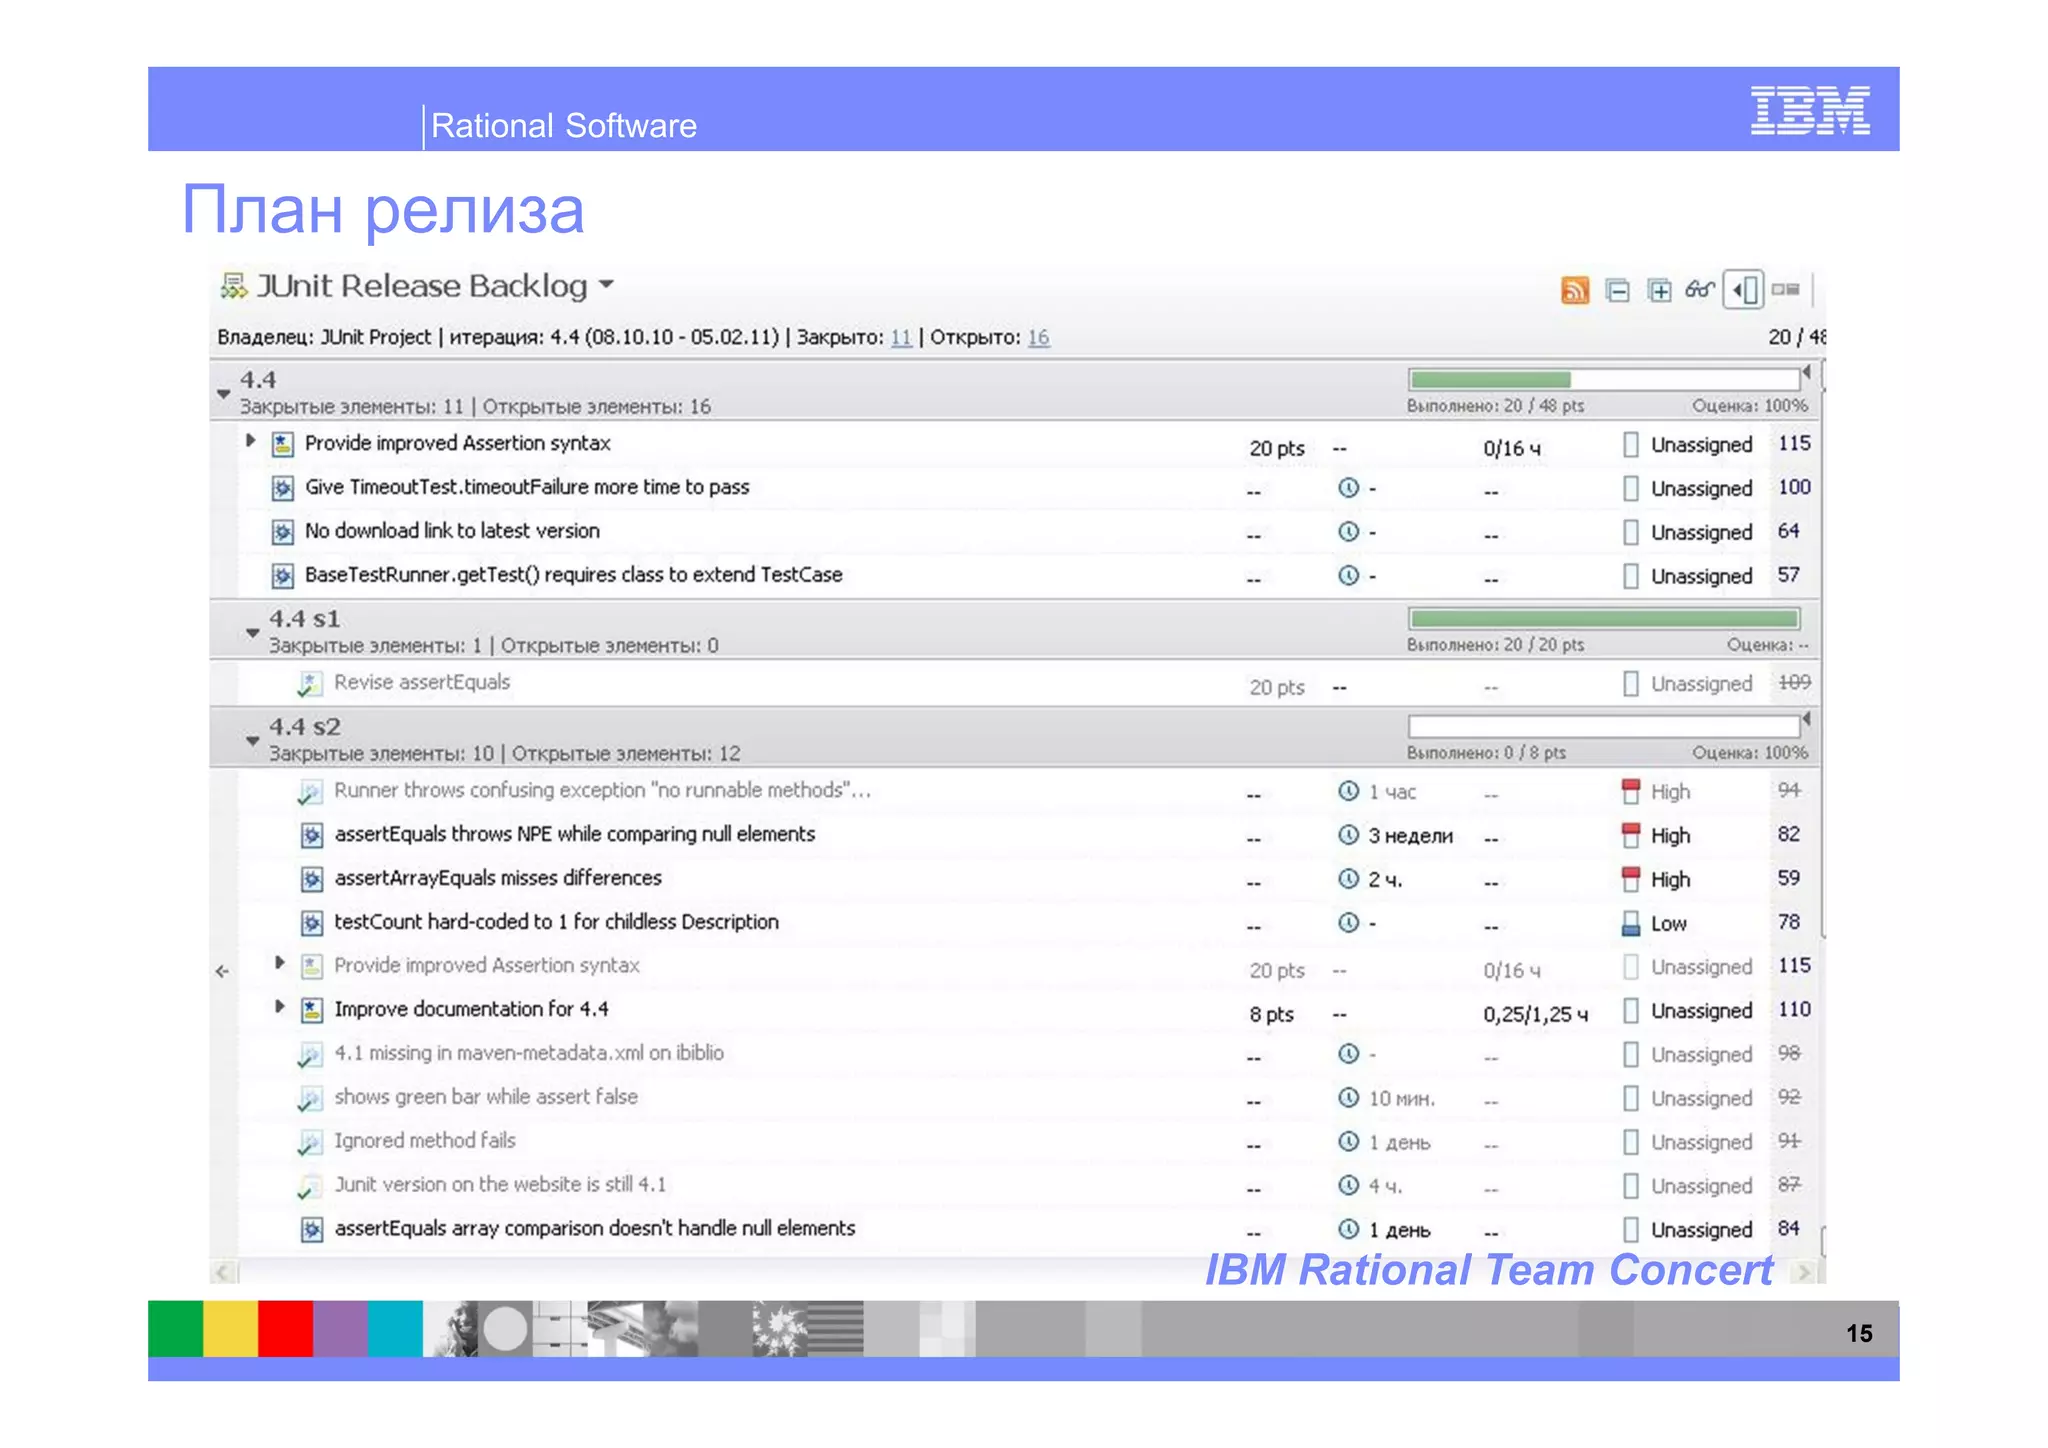Click the toolbar icon right of the layout icon
This screenshot has height=1448, width=2048.
click(x=1785, y=290)
